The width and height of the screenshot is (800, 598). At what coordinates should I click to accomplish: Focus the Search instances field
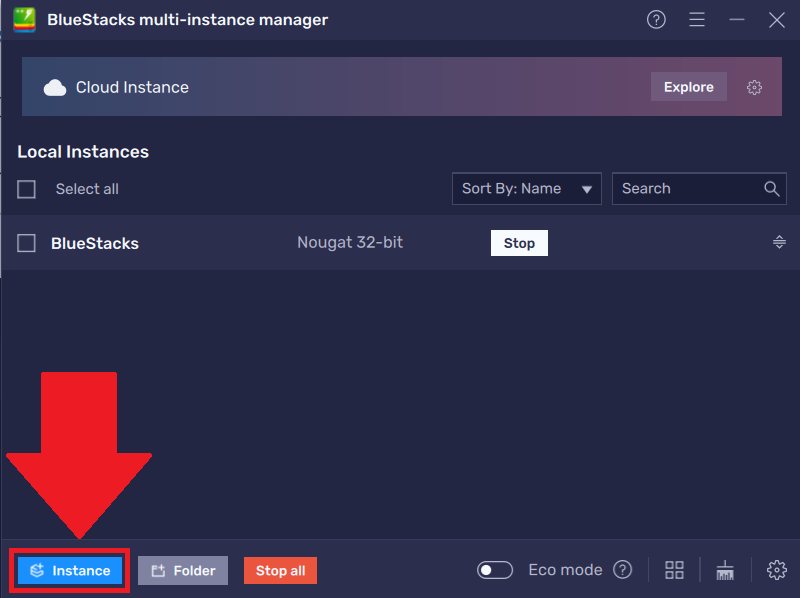pos(699,189)
